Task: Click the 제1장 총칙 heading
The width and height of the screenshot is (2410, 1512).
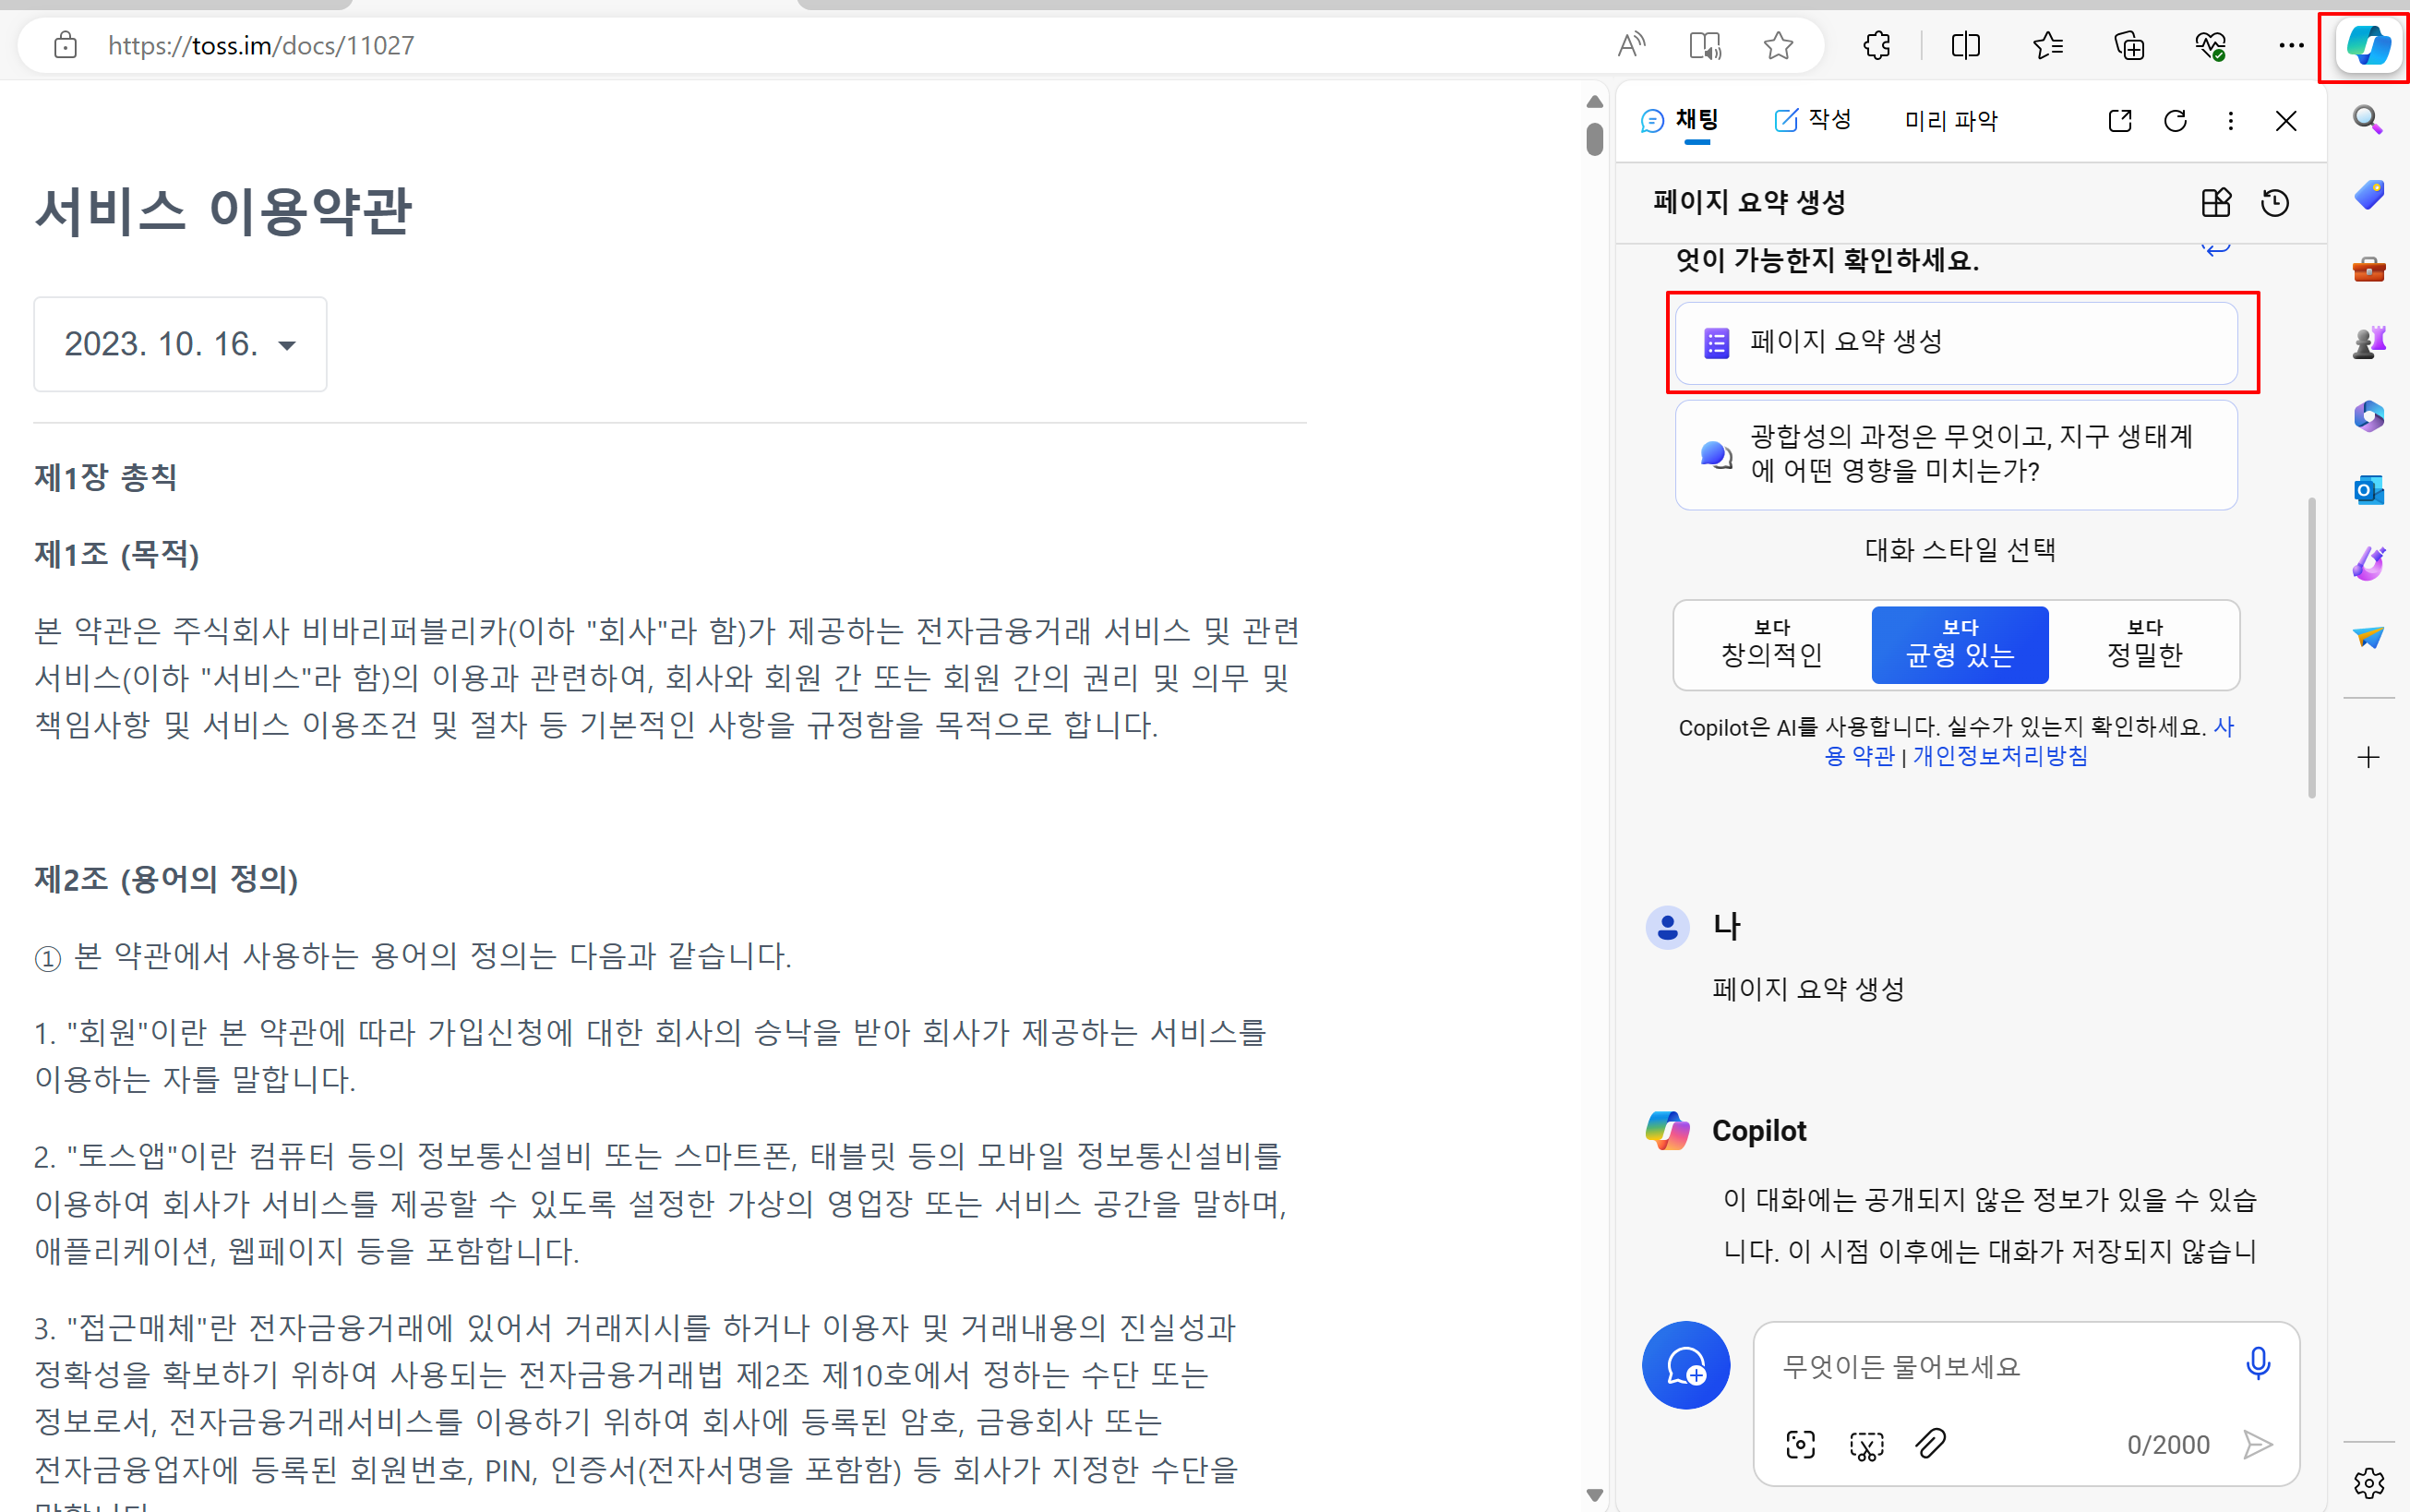Action: tap(106, 477)
